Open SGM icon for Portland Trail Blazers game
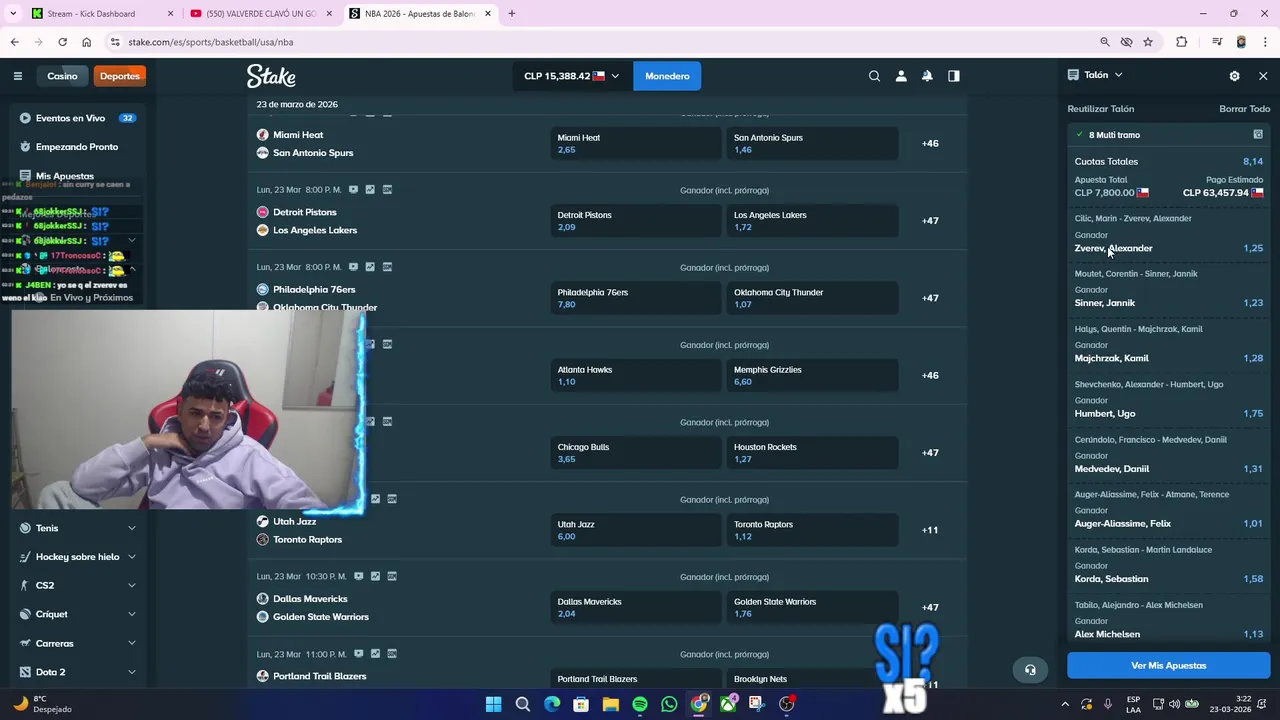The height and width of the screenshot is (720, 1280). coord(391,653)
